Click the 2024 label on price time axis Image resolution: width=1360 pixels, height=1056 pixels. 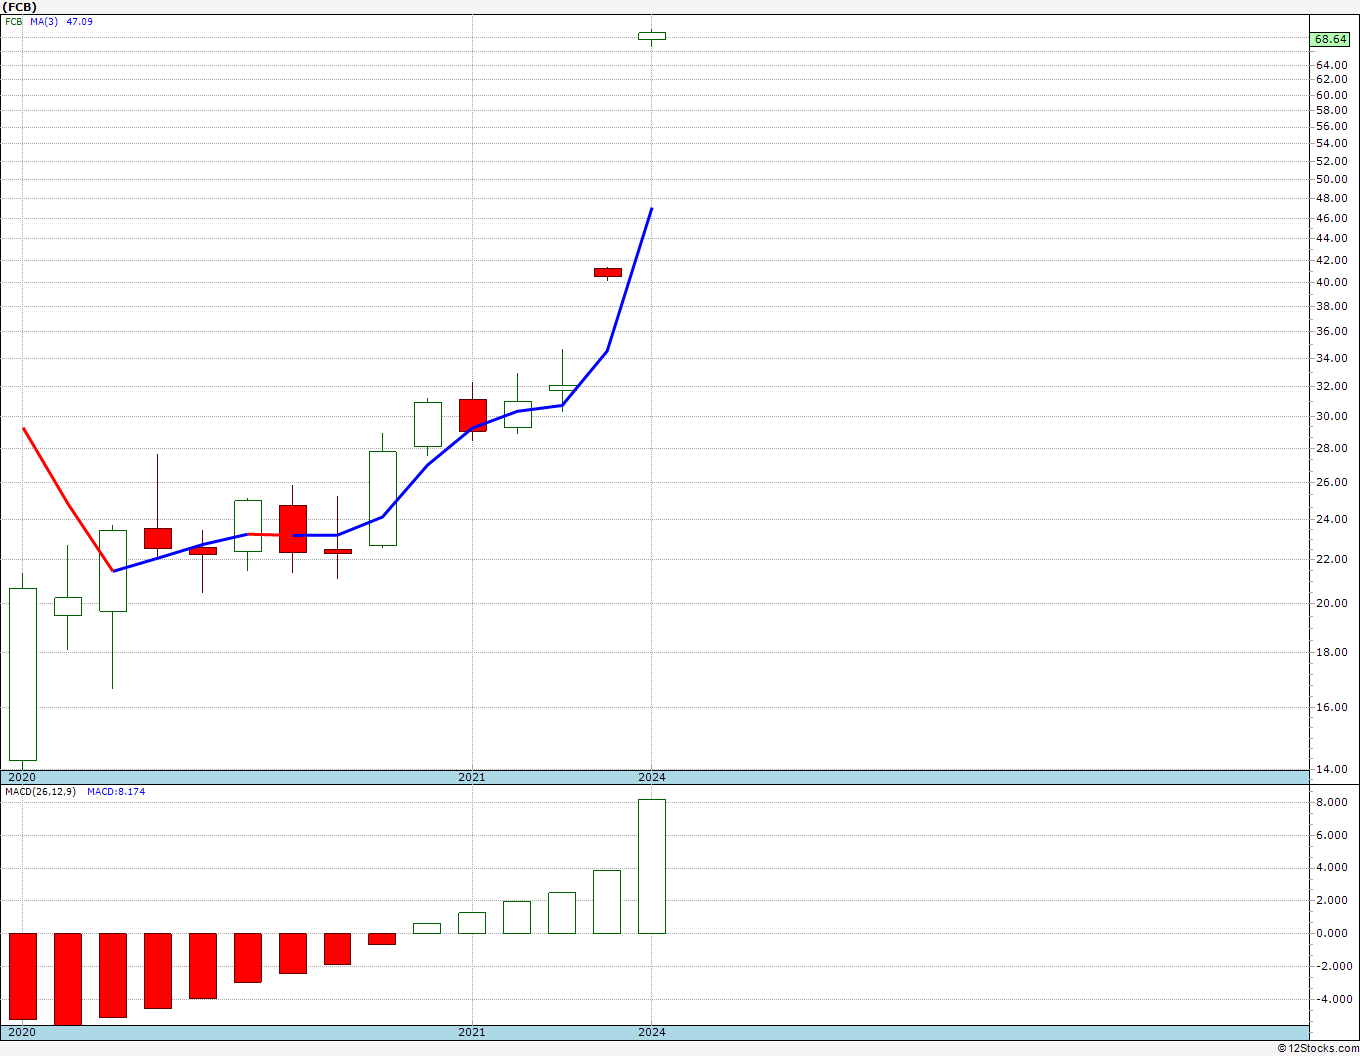pyautogui.click(x=652, y=777)
